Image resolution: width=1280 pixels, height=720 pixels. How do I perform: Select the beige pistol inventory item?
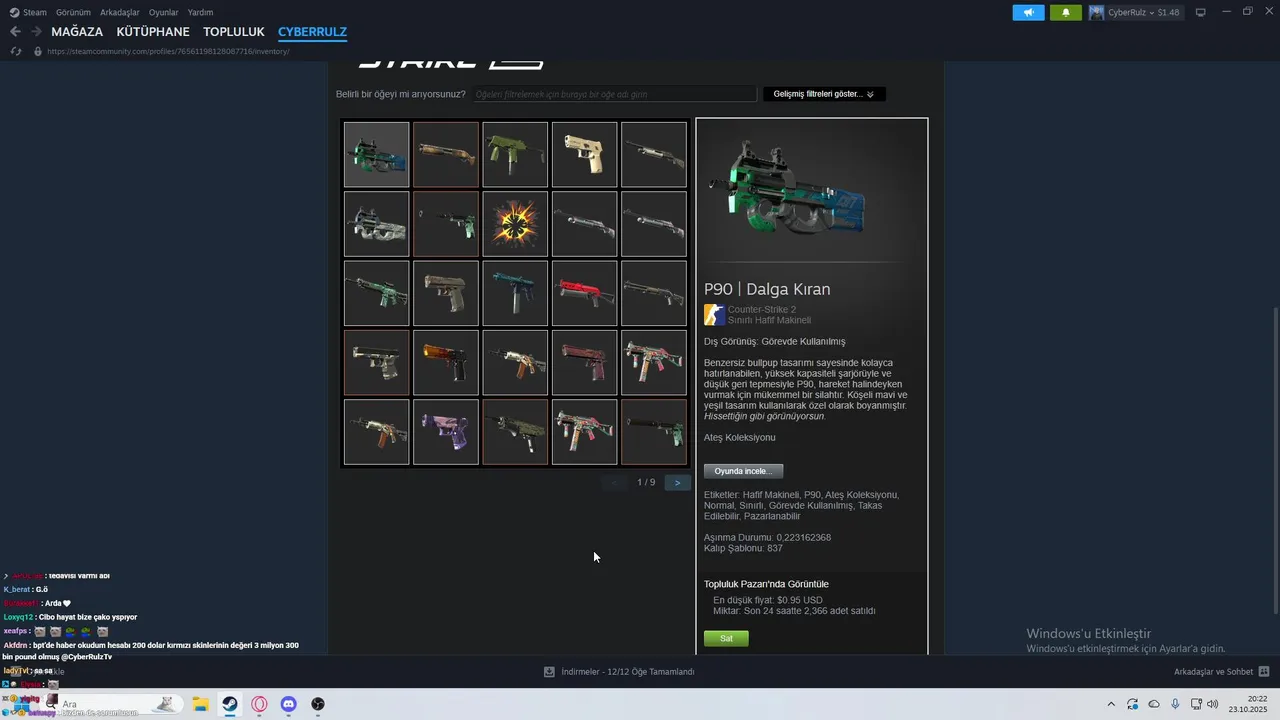[584, 155]
